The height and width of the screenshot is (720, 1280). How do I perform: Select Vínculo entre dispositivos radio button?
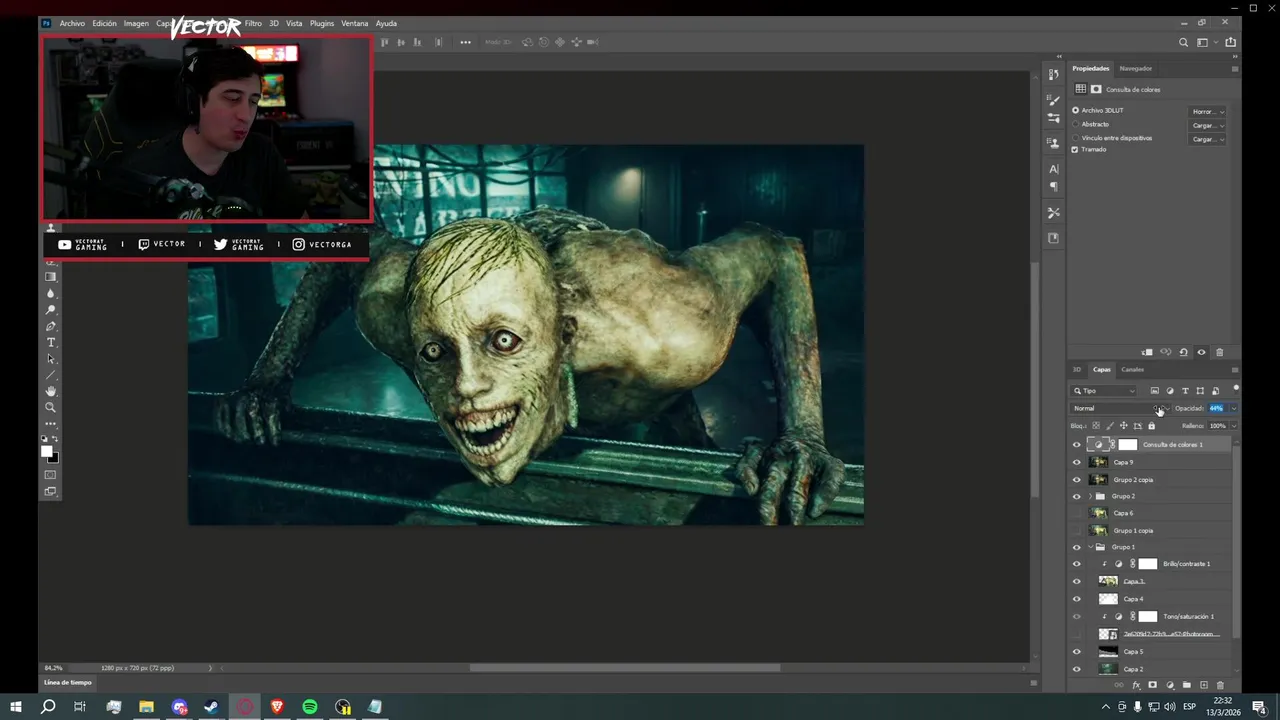[x=1076, y=138]
